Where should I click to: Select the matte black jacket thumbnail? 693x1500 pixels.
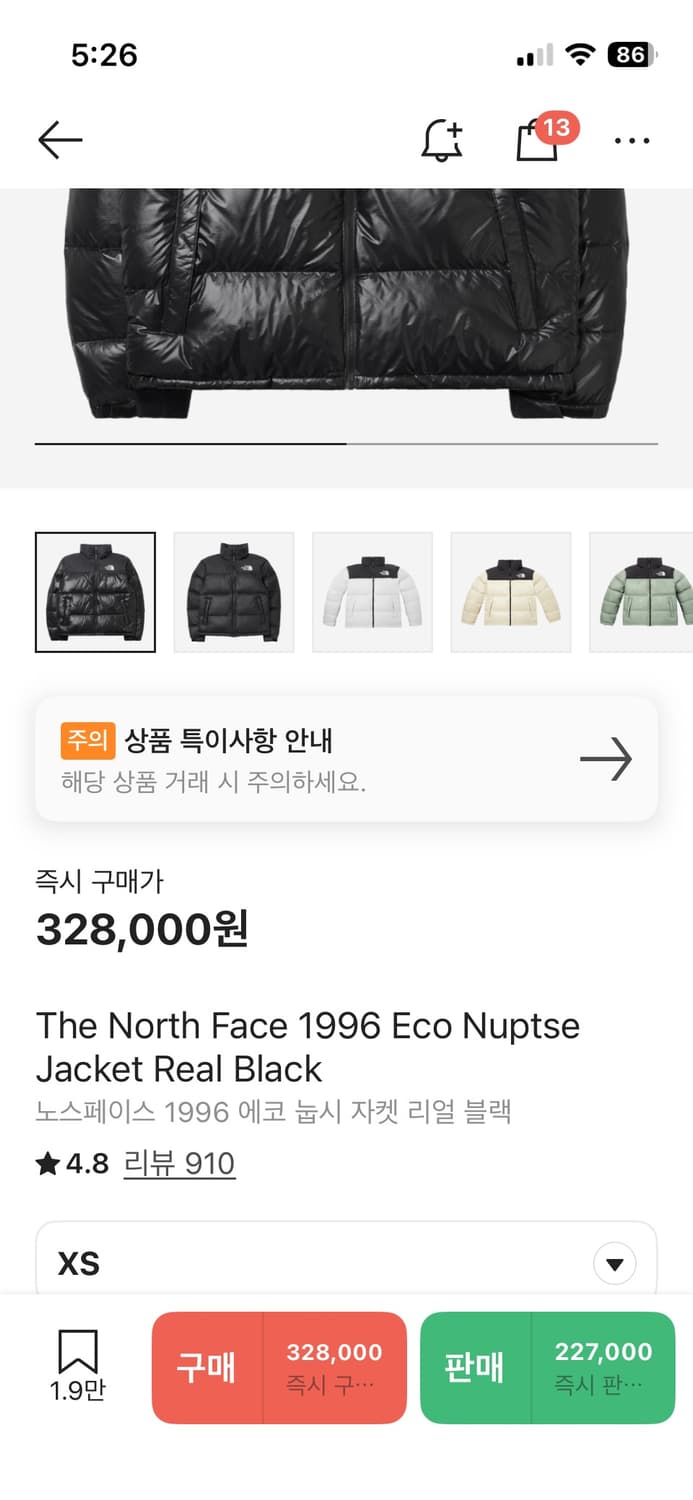tap(234, 592)
